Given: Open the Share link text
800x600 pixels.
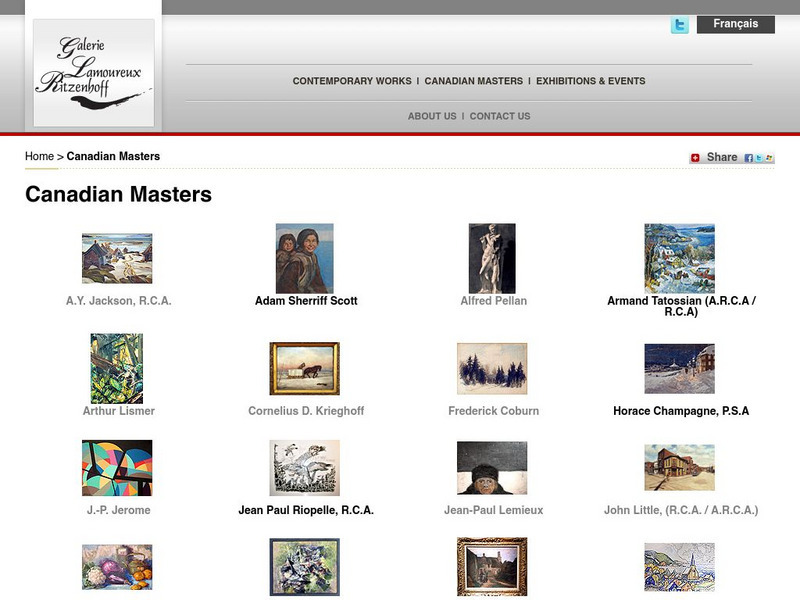Looking at the screenshot, I should 721,157.
